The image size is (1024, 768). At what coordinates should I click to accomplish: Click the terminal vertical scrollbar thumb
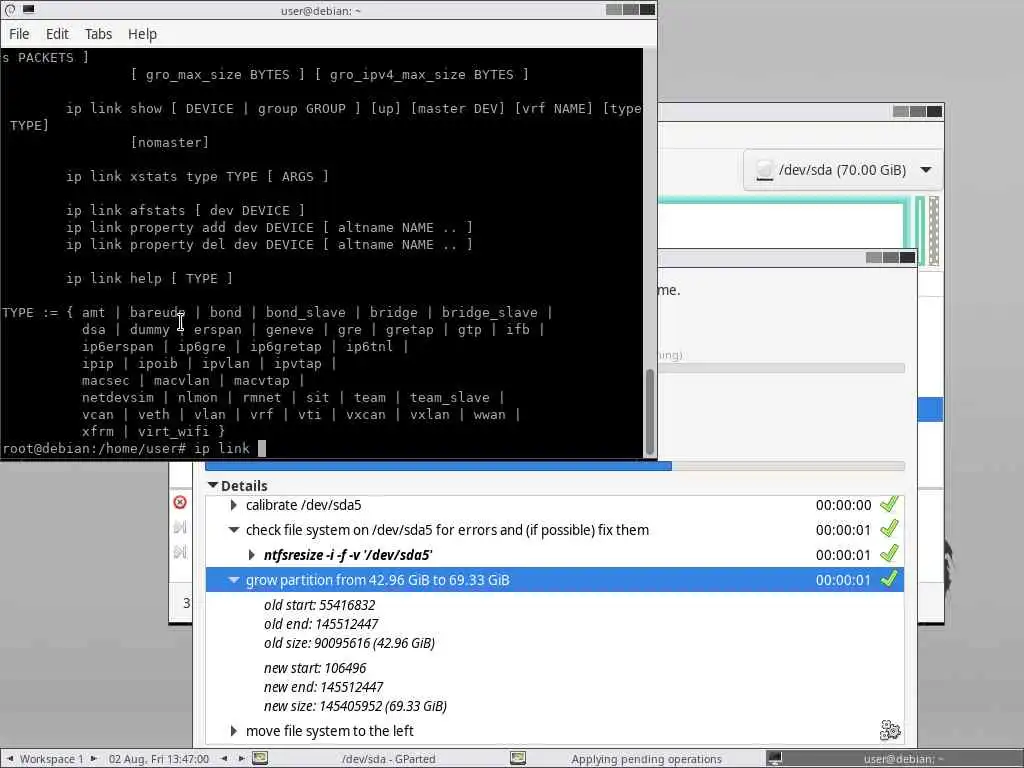(x=649, y=411)
